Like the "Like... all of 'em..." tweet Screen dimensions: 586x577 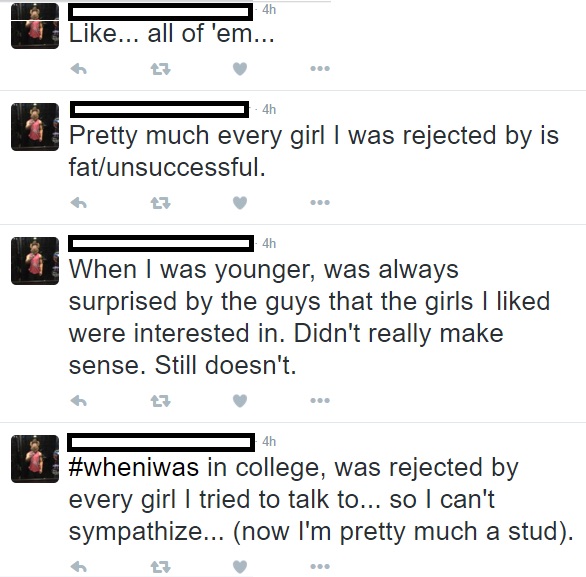click(x=240, y=69)
